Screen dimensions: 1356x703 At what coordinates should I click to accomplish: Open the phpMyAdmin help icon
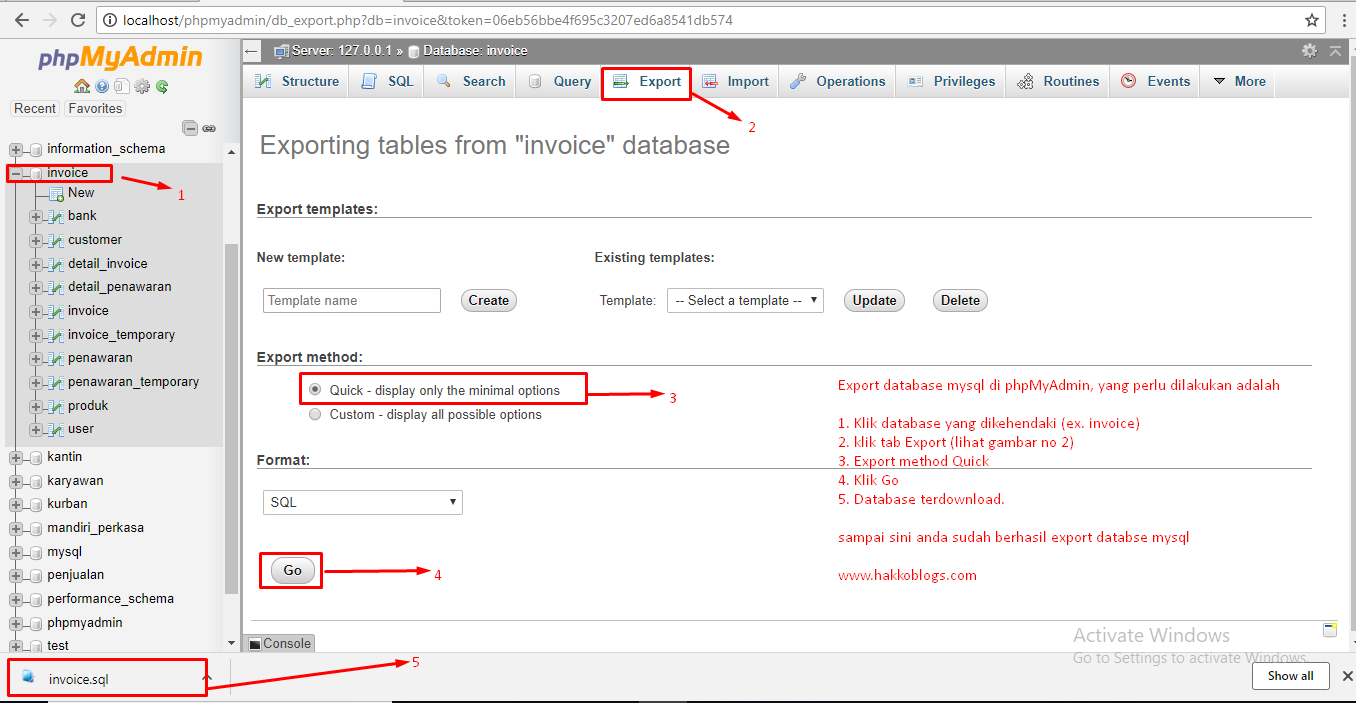pos(102,87)
